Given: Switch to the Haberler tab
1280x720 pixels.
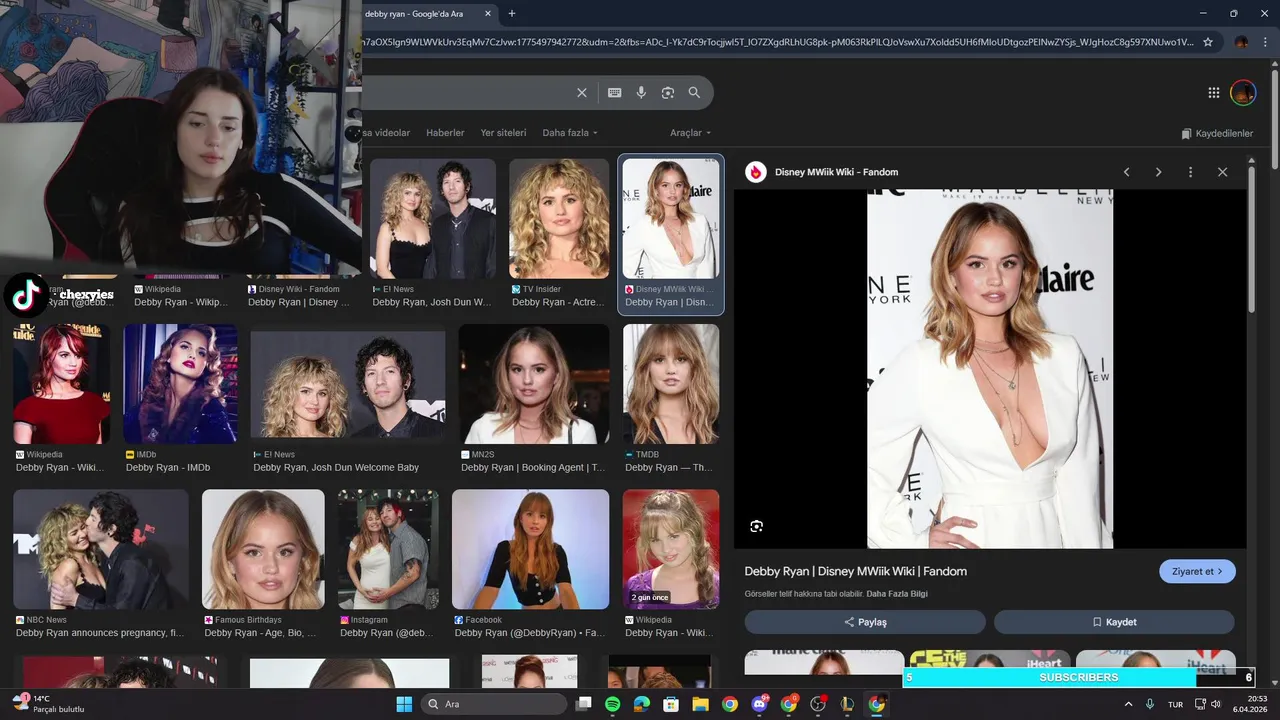Looking at the screenshot, I should [x=445, y=133].
